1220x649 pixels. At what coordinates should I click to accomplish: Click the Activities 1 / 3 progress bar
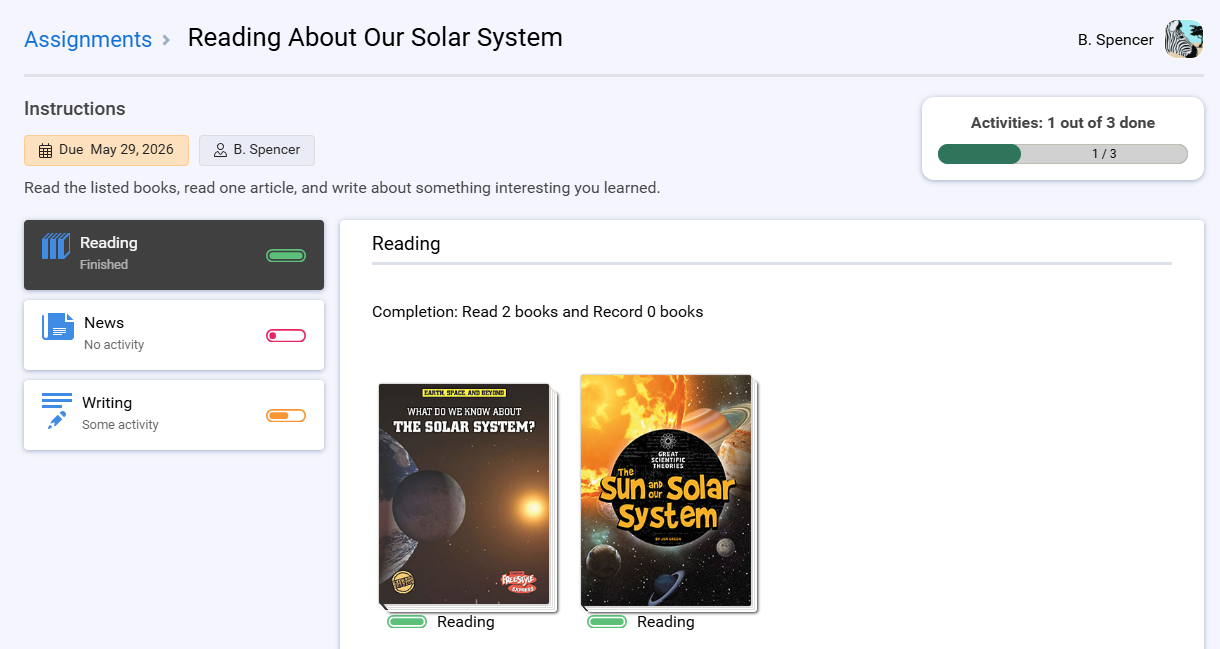1063,154
